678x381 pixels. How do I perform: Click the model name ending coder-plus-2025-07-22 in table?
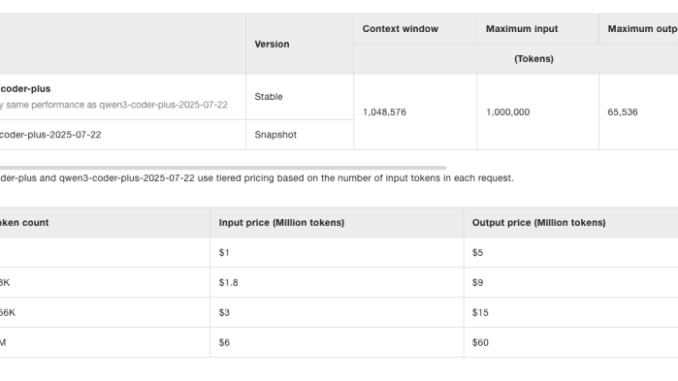(x=51, y=135)
